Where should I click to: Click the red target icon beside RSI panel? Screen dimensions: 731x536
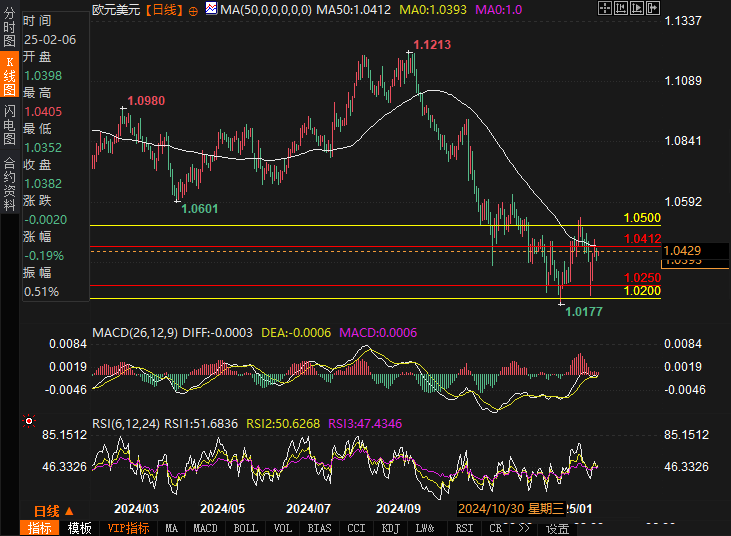pos(29,421)
